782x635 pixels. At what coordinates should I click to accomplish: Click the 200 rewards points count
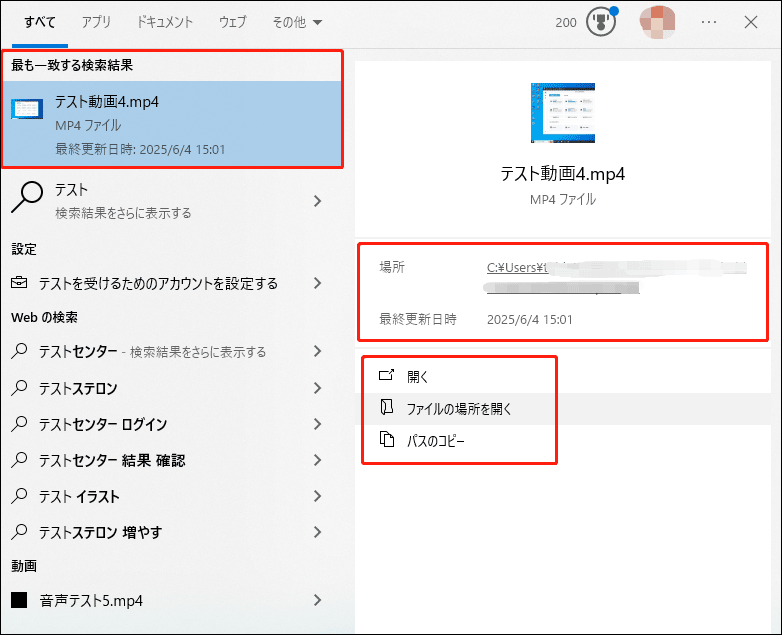566,23
